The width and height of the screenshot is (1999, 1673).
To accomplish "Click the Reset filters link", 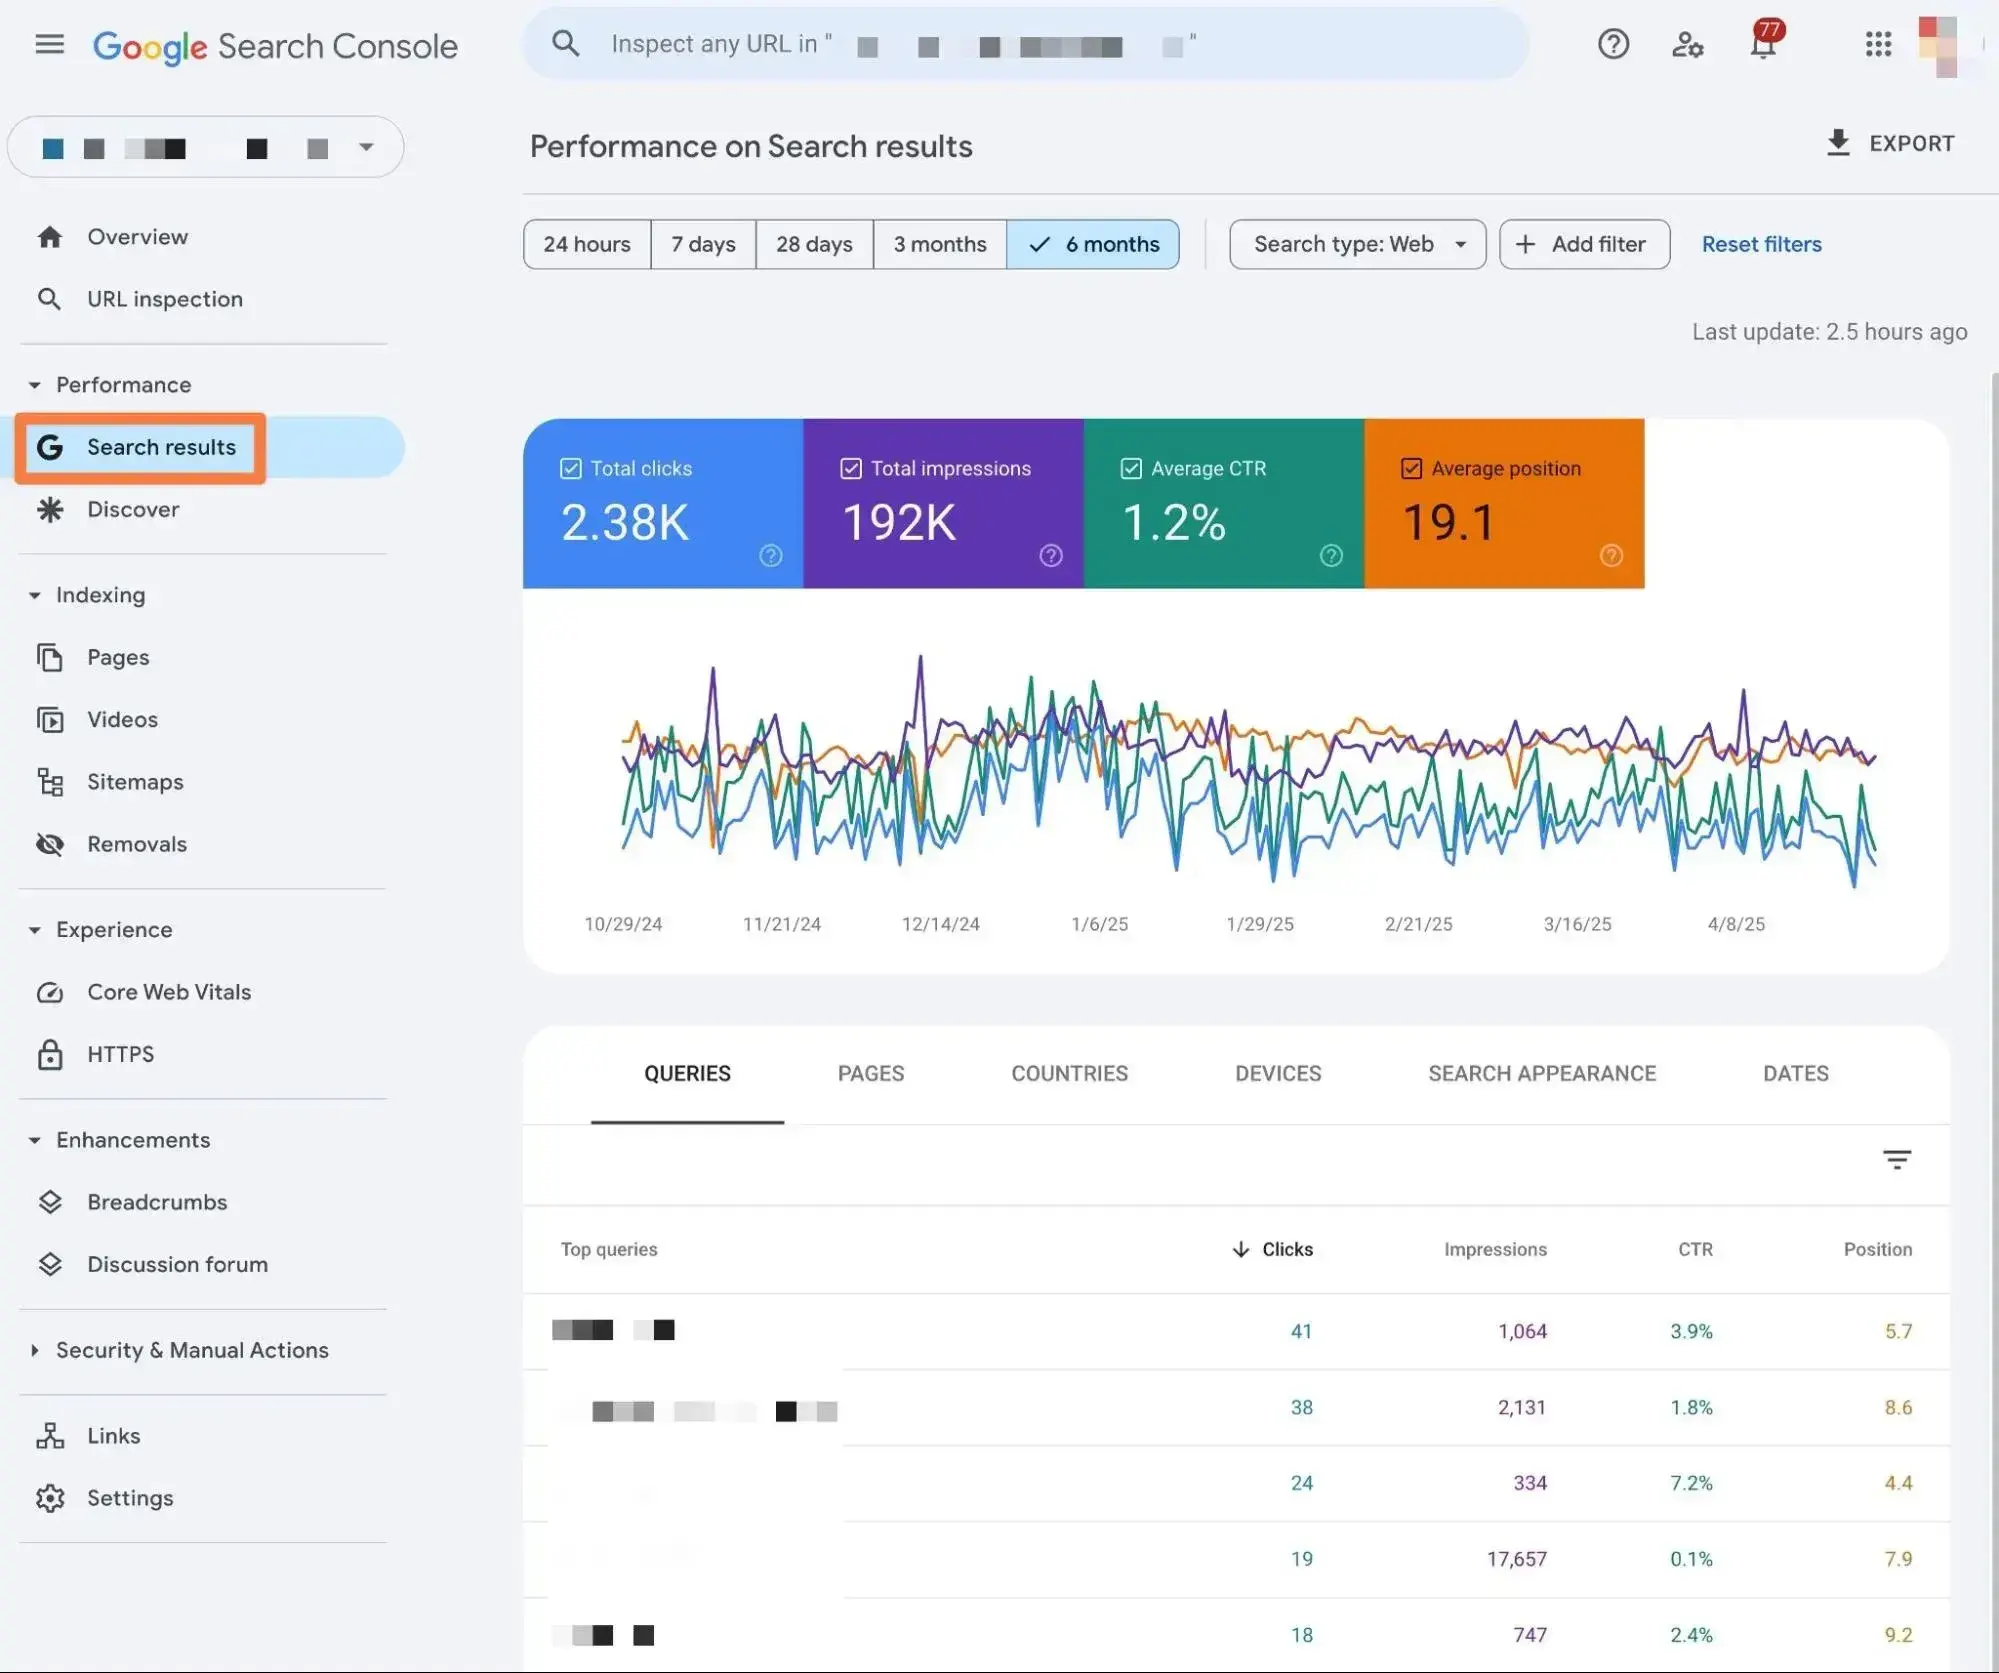I will click(1760, 244).
